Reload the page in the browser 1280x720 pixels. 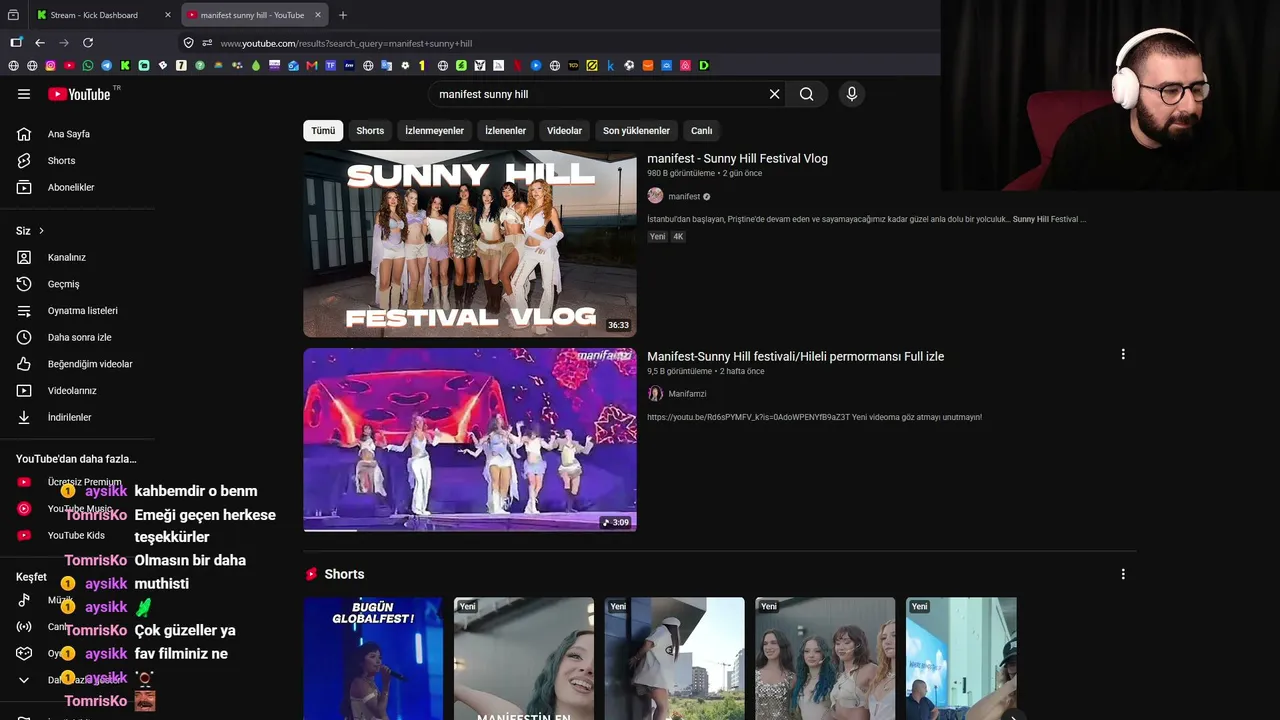coord(88,43)
